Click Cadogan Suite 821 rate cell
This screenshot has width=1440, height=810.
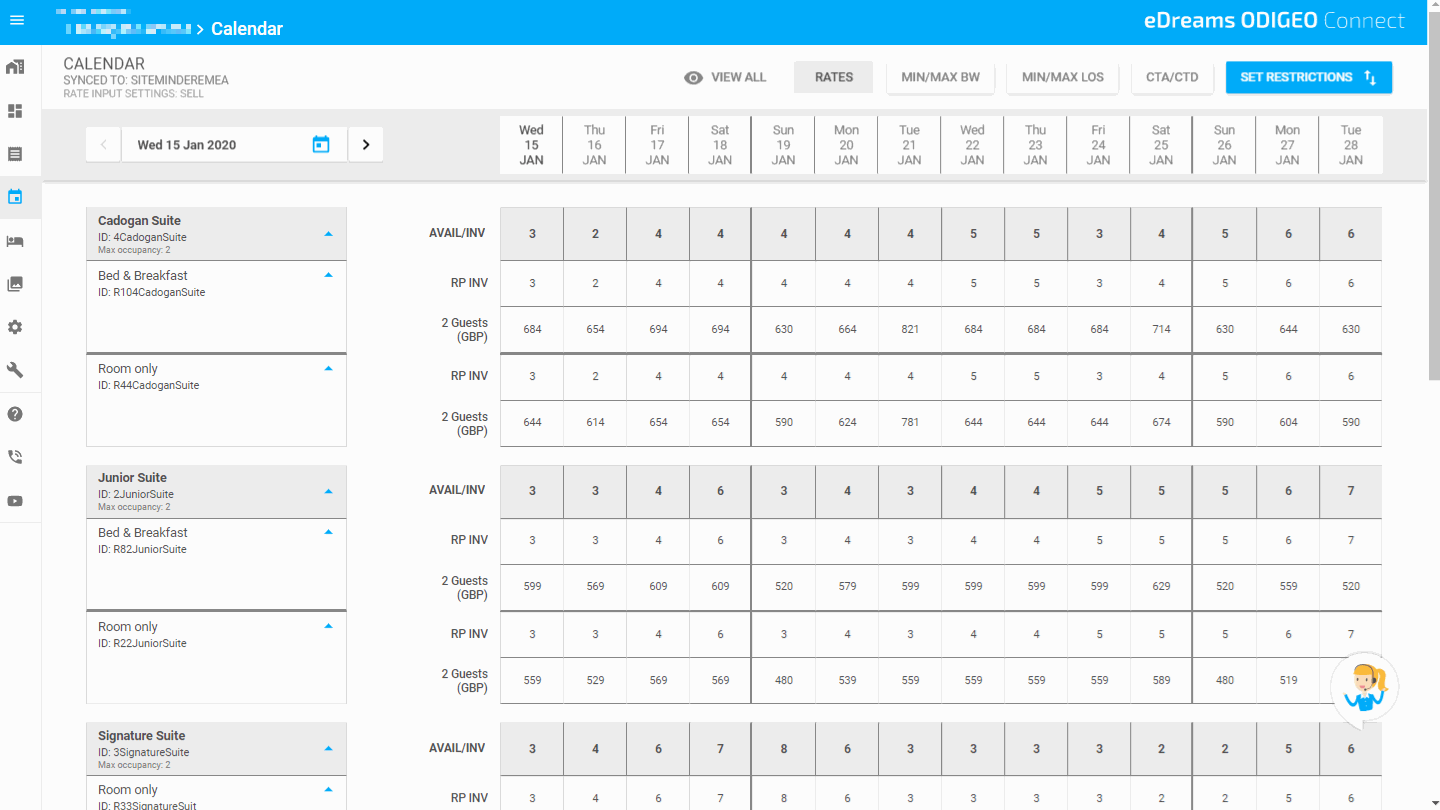click(x=910, y=329)
